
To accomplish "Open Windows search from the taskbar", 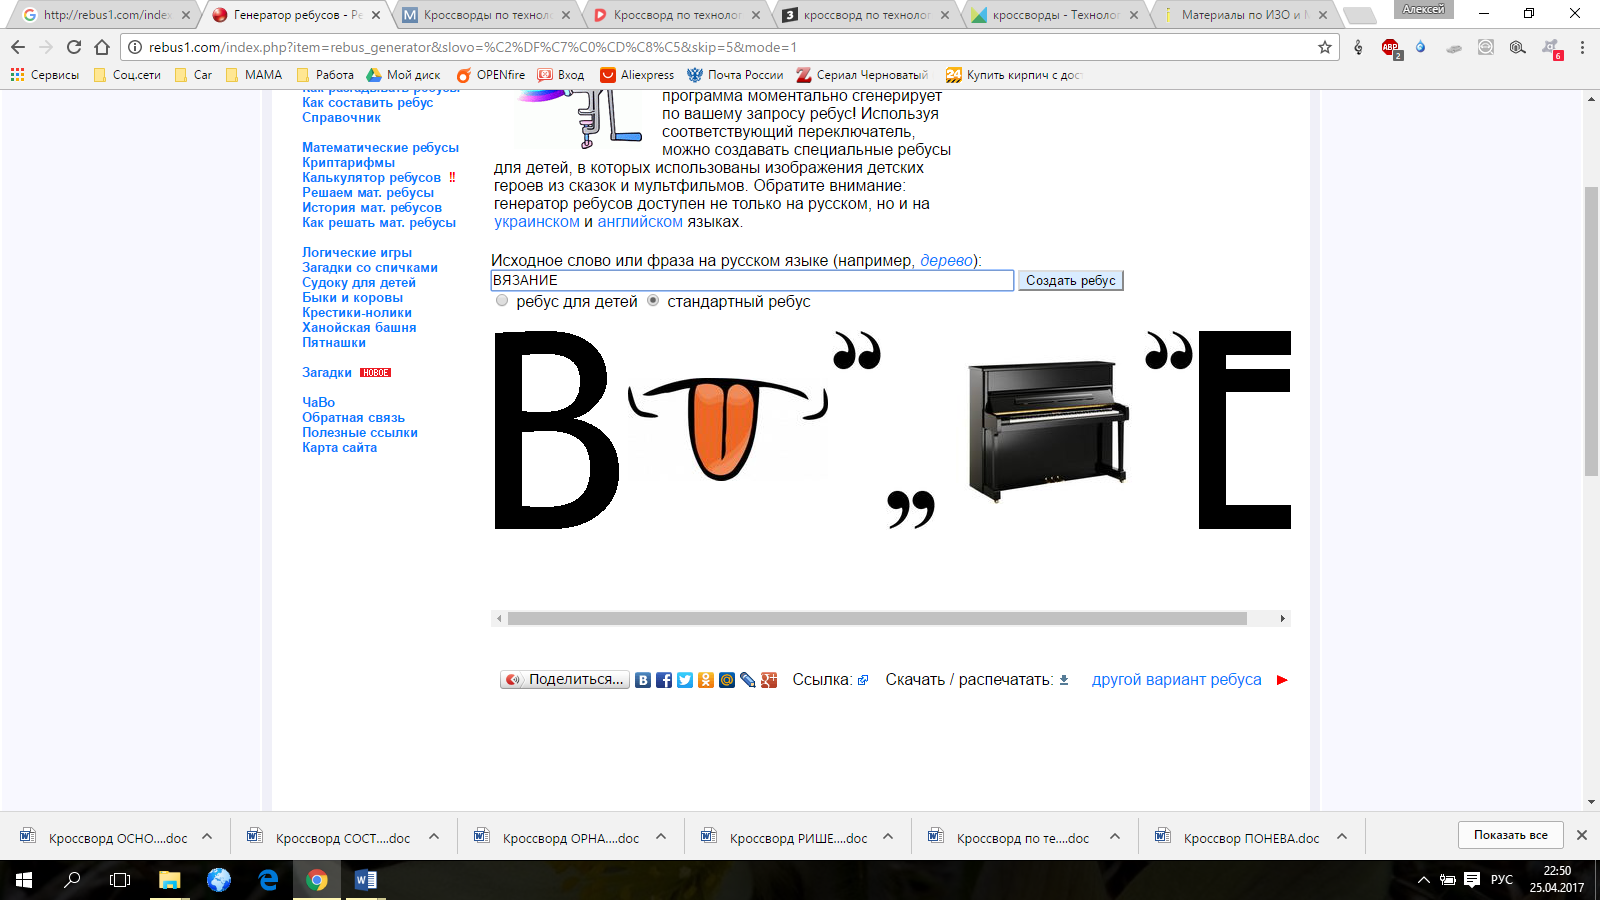I will coord(72,880).
